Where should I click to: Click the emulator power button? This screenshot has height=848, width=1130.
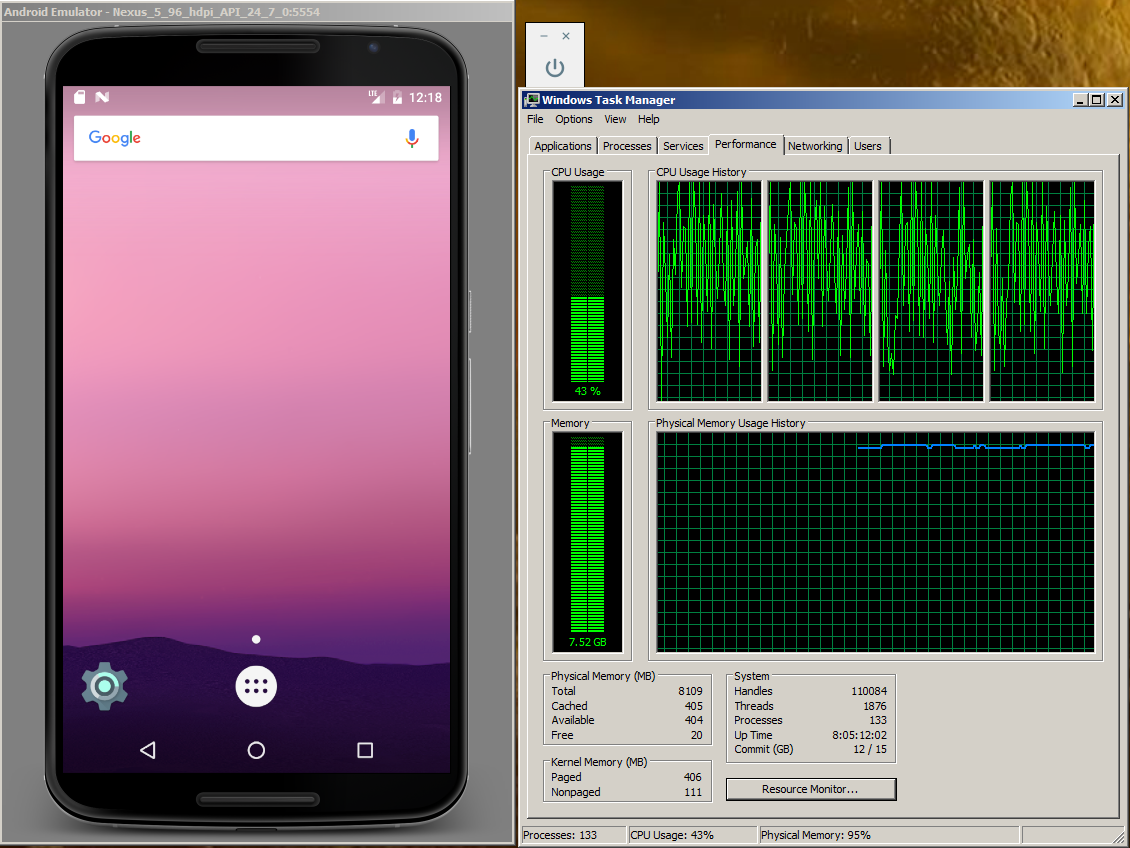555,68
